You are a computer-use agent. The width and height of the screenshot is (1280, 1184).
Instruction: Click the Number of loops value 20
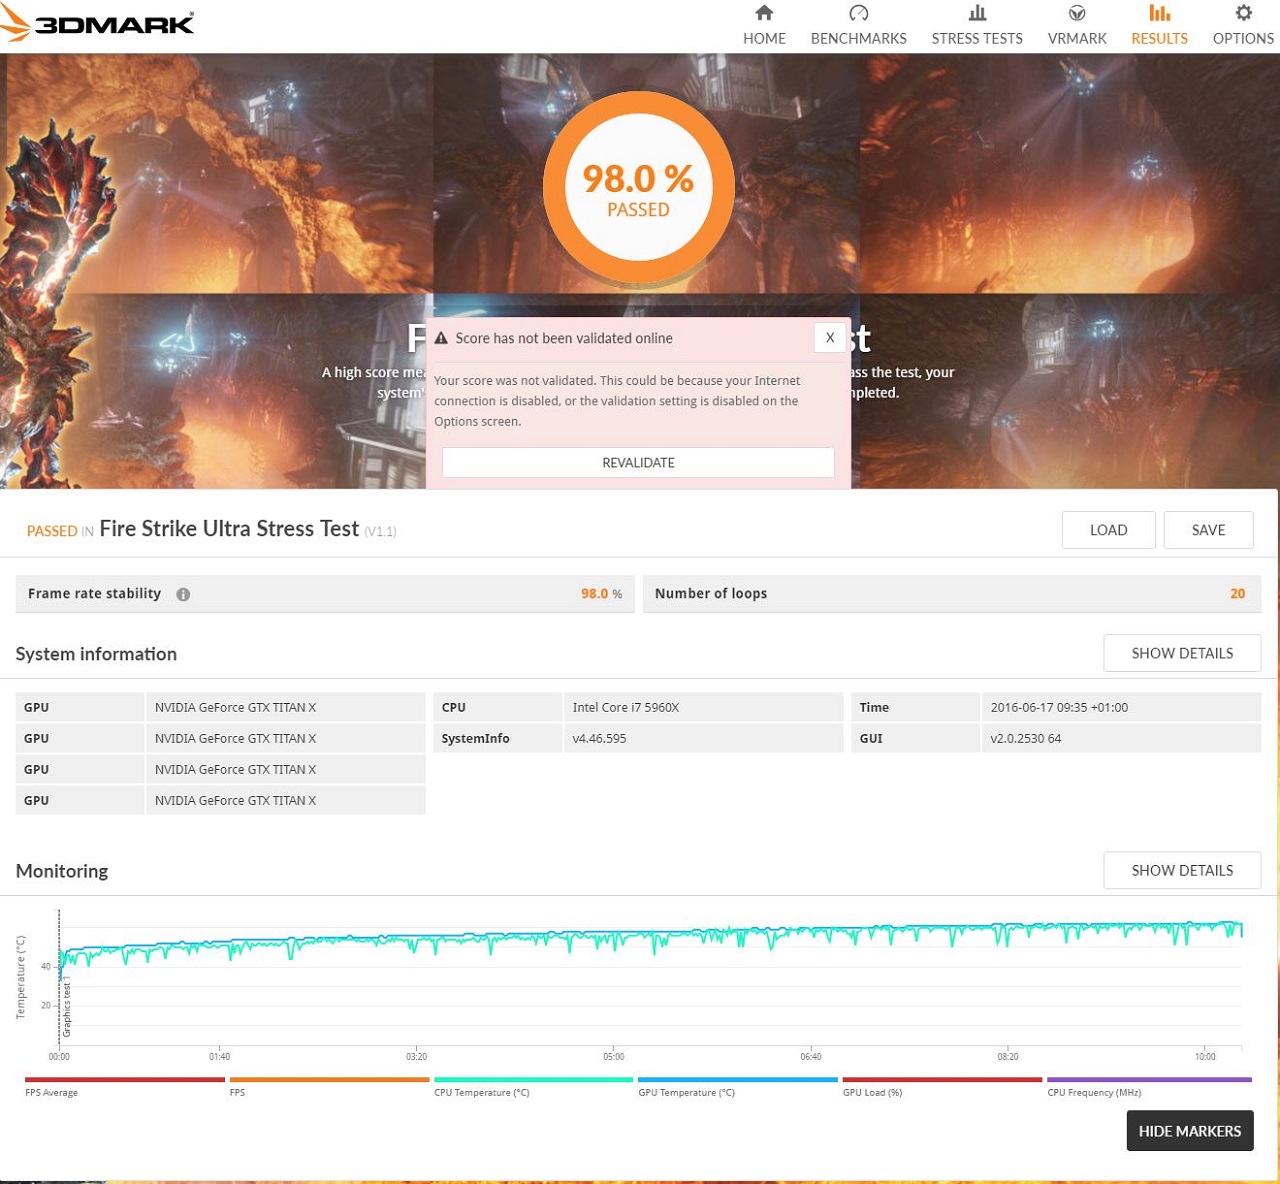(x=1237, y=593)
